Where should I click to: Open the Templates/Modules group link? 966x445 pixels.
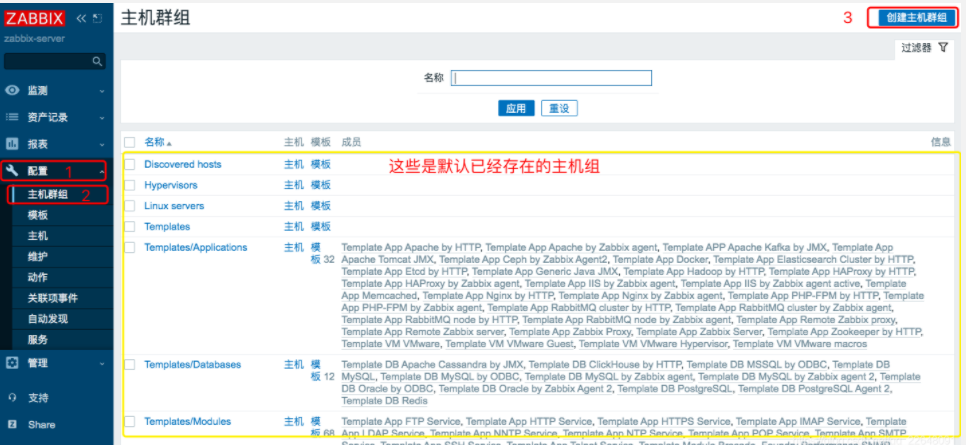(187, 422)
